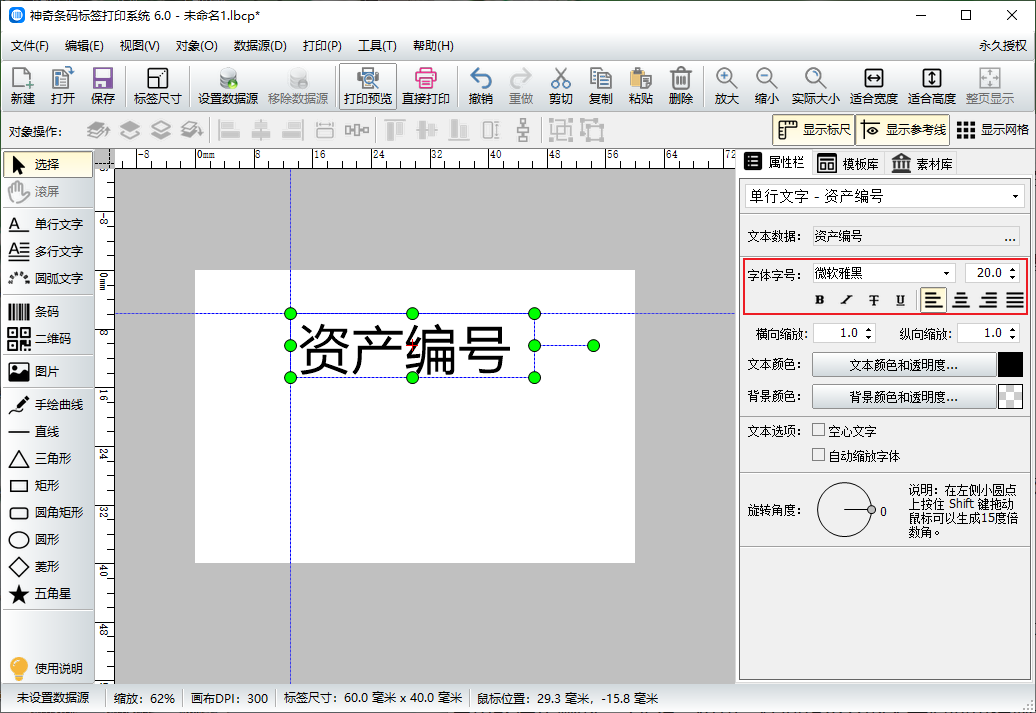
Task: Select the 矩形 rectangle tool
Action: click(47, 486)
